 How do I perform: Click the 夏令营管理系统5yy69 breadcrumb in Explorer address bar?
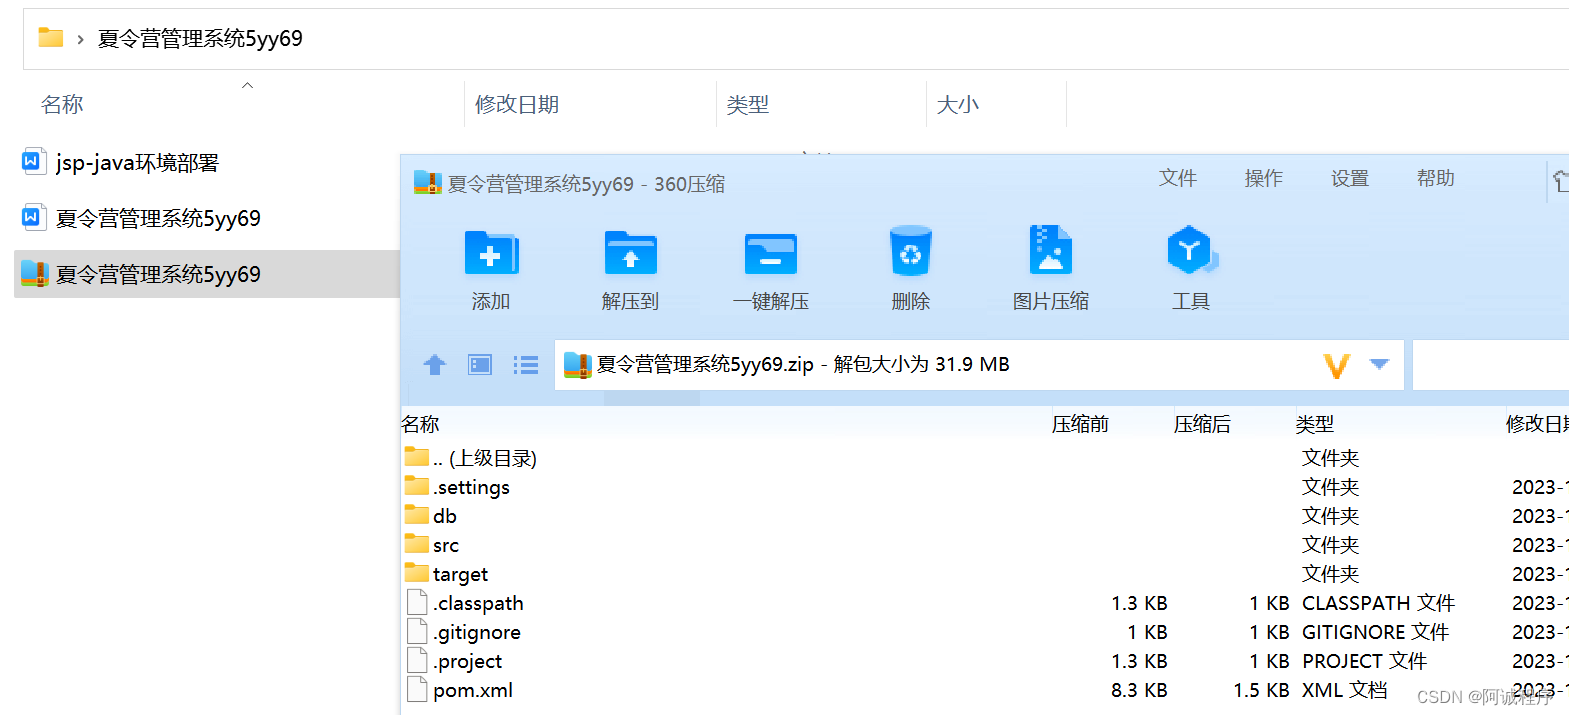(x=200, y=38)
